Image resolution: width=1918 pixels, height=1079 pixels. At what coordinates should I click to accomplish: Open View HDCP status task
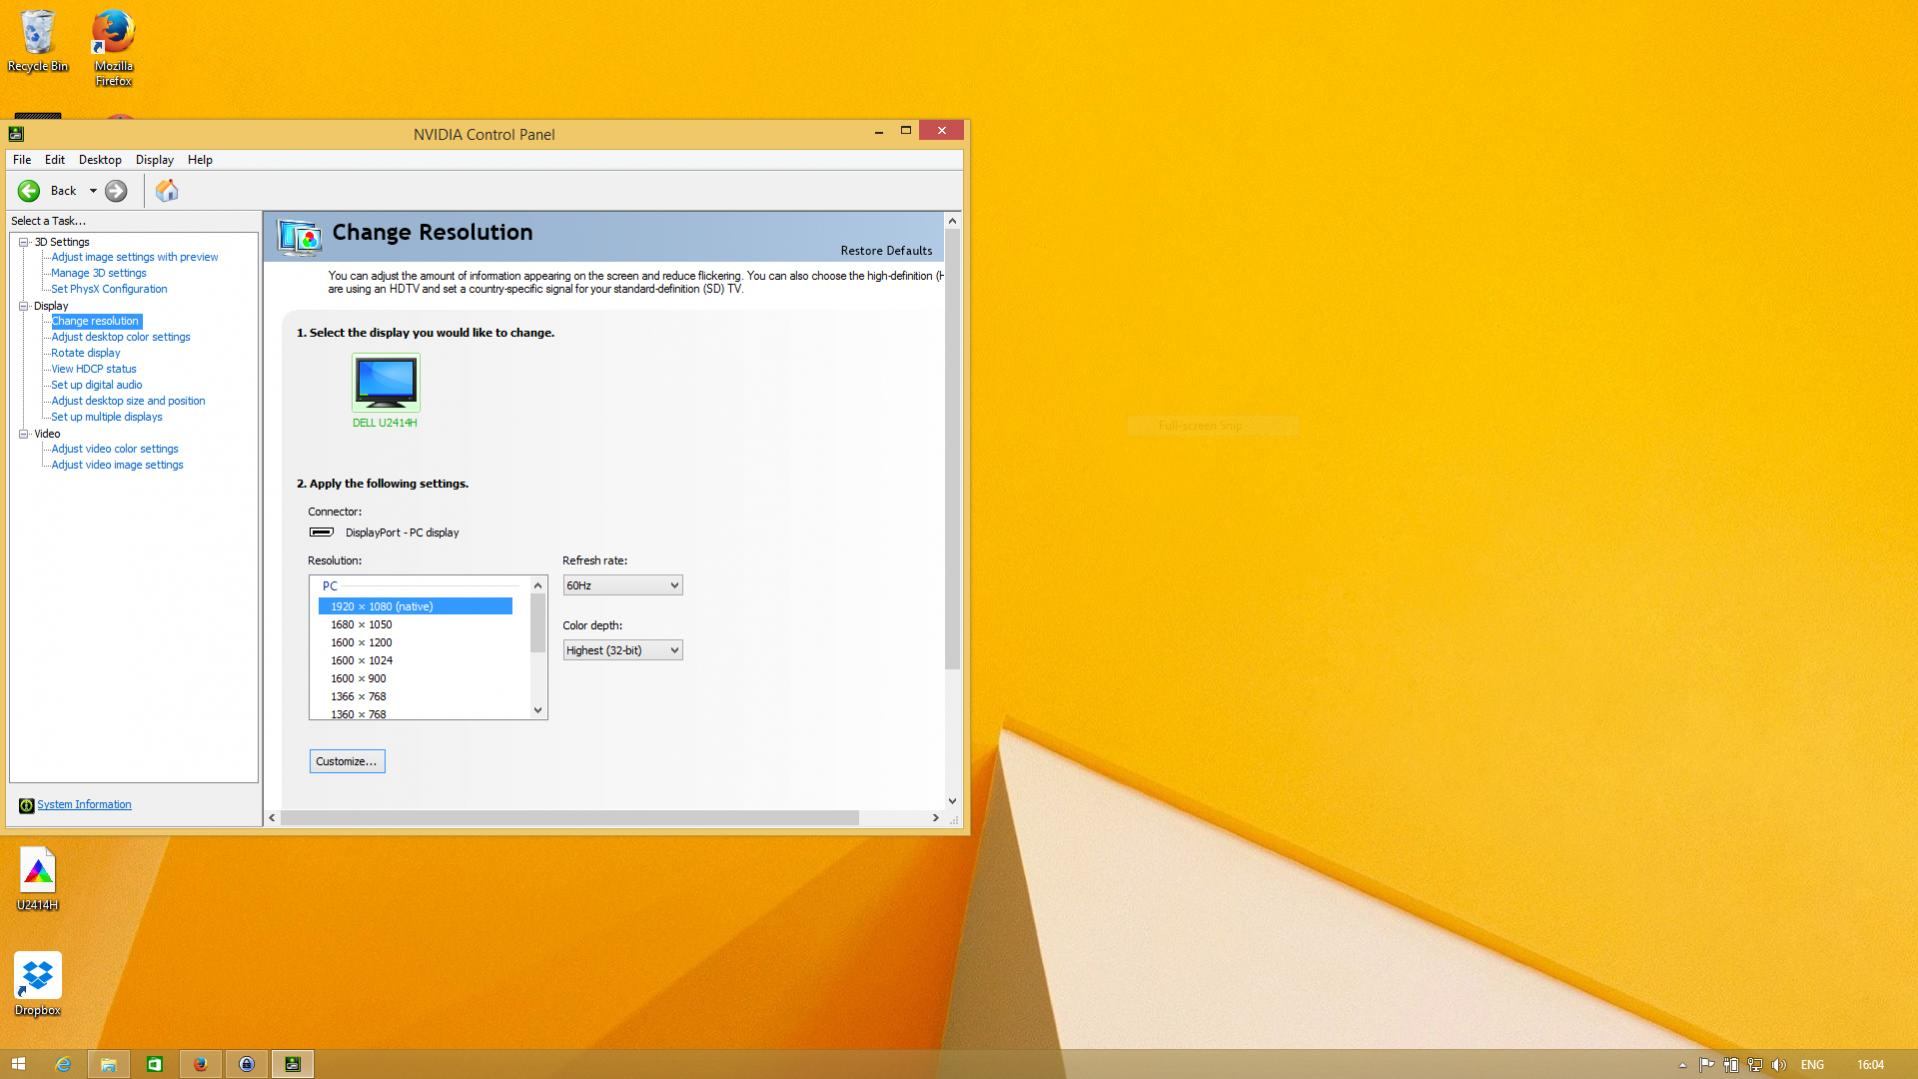(94, 369)
